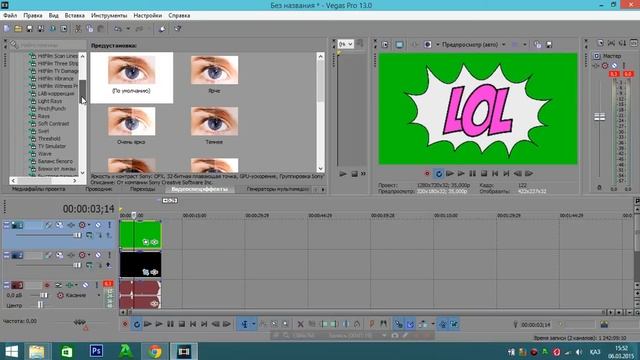This screenshot has height=360, width=640.
Task: Play from start in timeline transport bar
Action: click(148, 324)
